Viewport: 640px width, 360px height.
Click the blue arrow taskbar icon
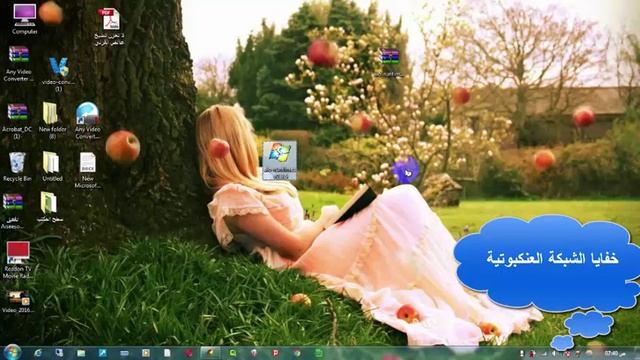[102, 353]
